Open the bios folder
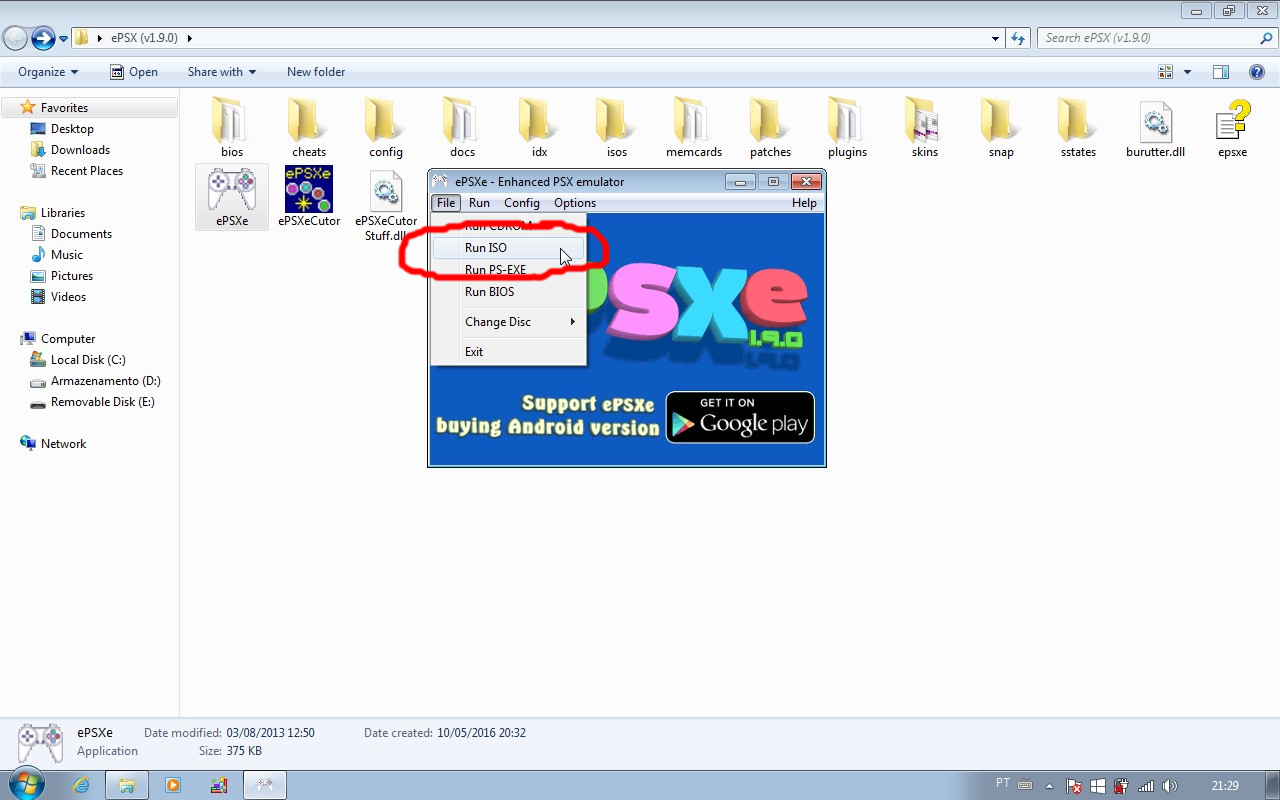Screen dimensions: 1280x800 [x=232, y=122]
